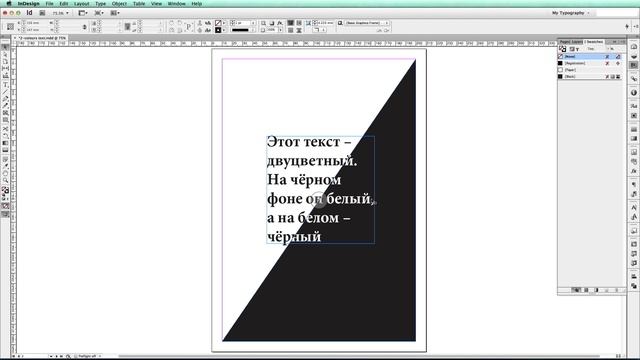Image resolution: width=640 pixels, height=360 pixels.
Task: Select the [None] swatch
Action: pos(590,57)
